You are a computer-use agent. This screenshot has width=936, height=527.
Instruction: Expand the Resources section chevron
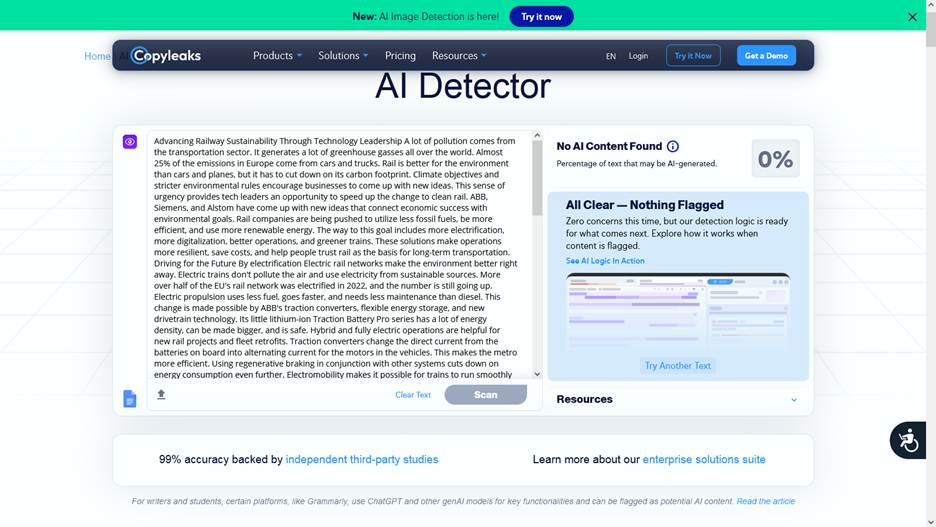click(x=794, y=400)
